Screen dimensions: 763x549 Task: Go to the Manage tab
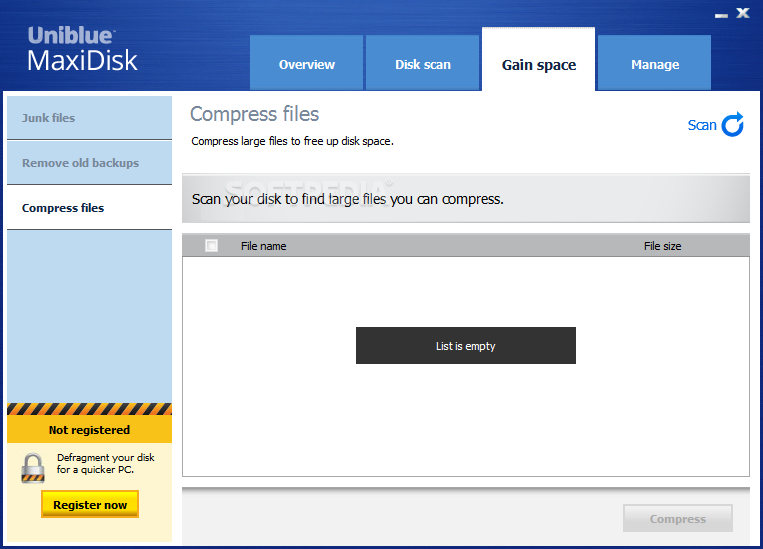point(654,63)
